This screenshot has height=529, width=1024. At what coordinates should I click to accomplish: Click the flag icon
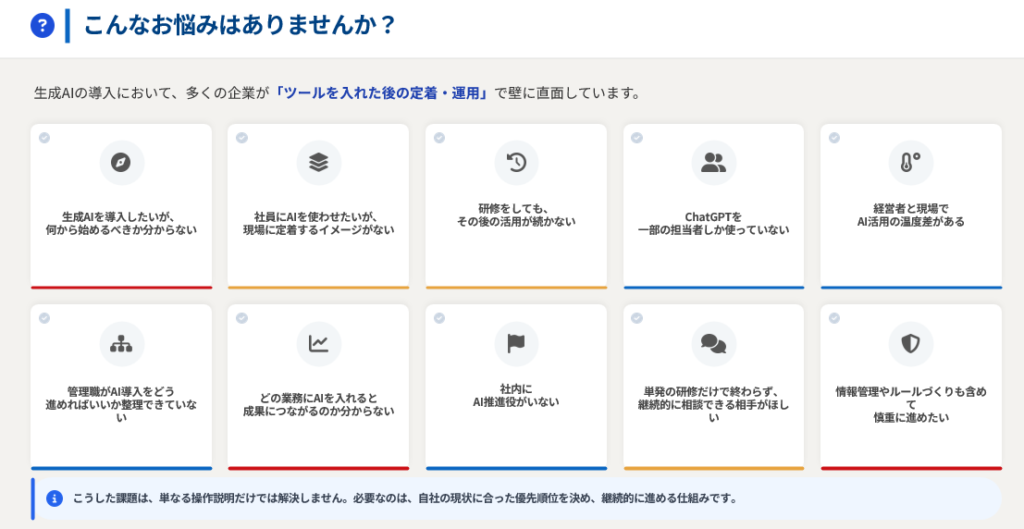516,344
